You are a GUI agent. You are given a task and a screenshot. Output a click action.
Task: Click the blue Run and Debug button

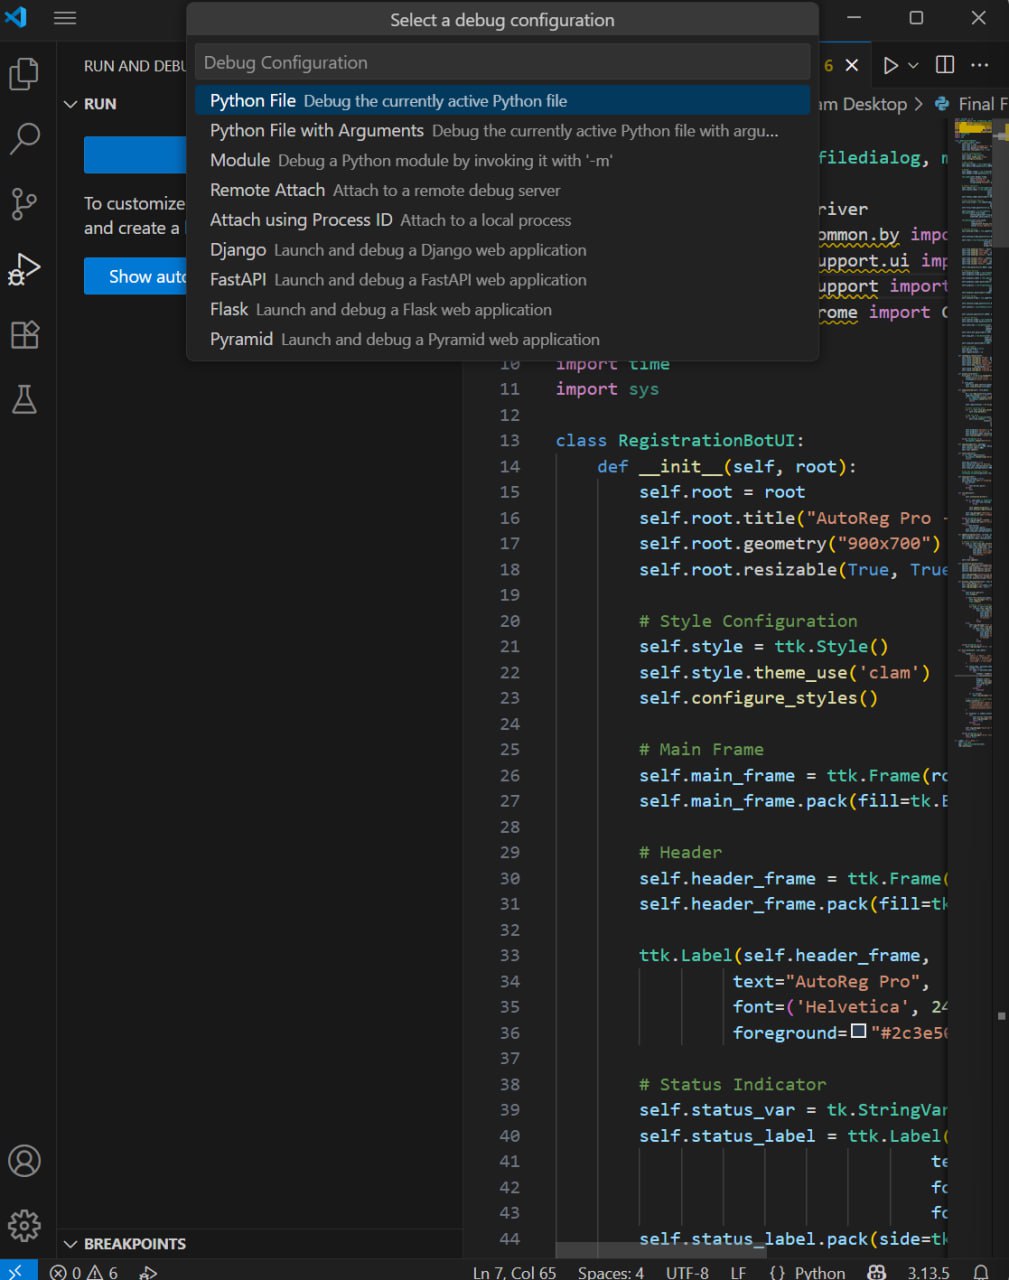point(135,155)
